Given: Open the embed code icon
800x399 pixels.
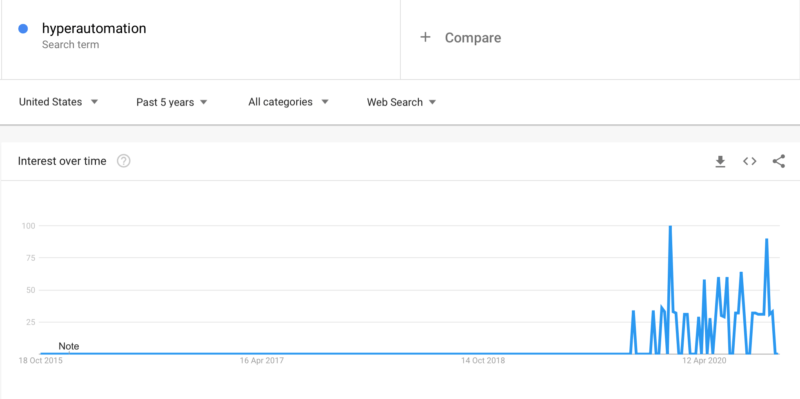Looking at the screenshot, I should pos(749,161).
